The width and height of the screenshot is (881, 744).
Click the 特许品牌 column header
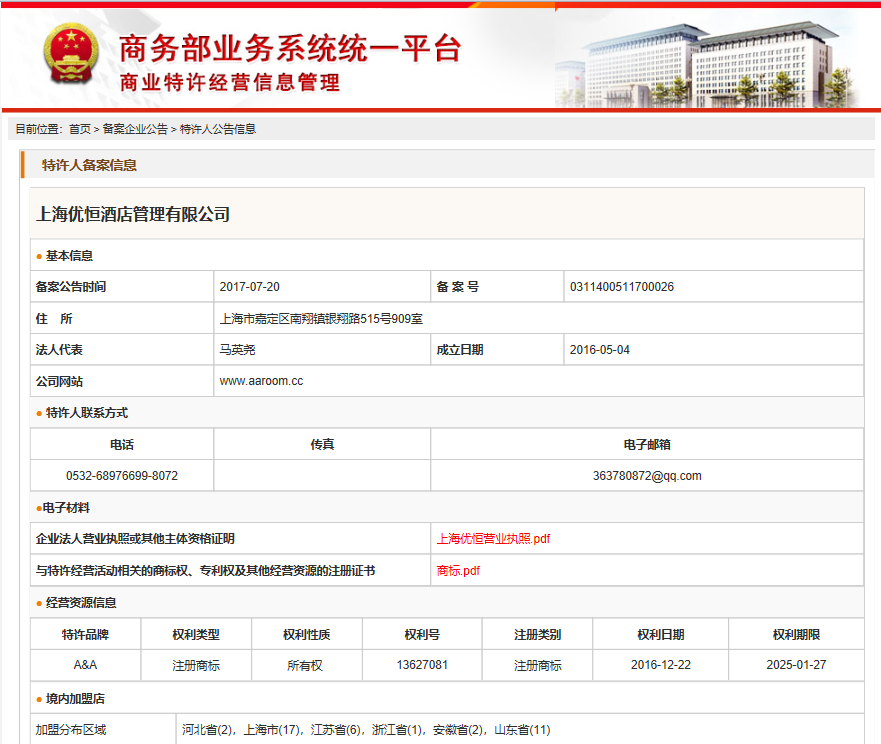pyautogui.click(x=85, y=634)
